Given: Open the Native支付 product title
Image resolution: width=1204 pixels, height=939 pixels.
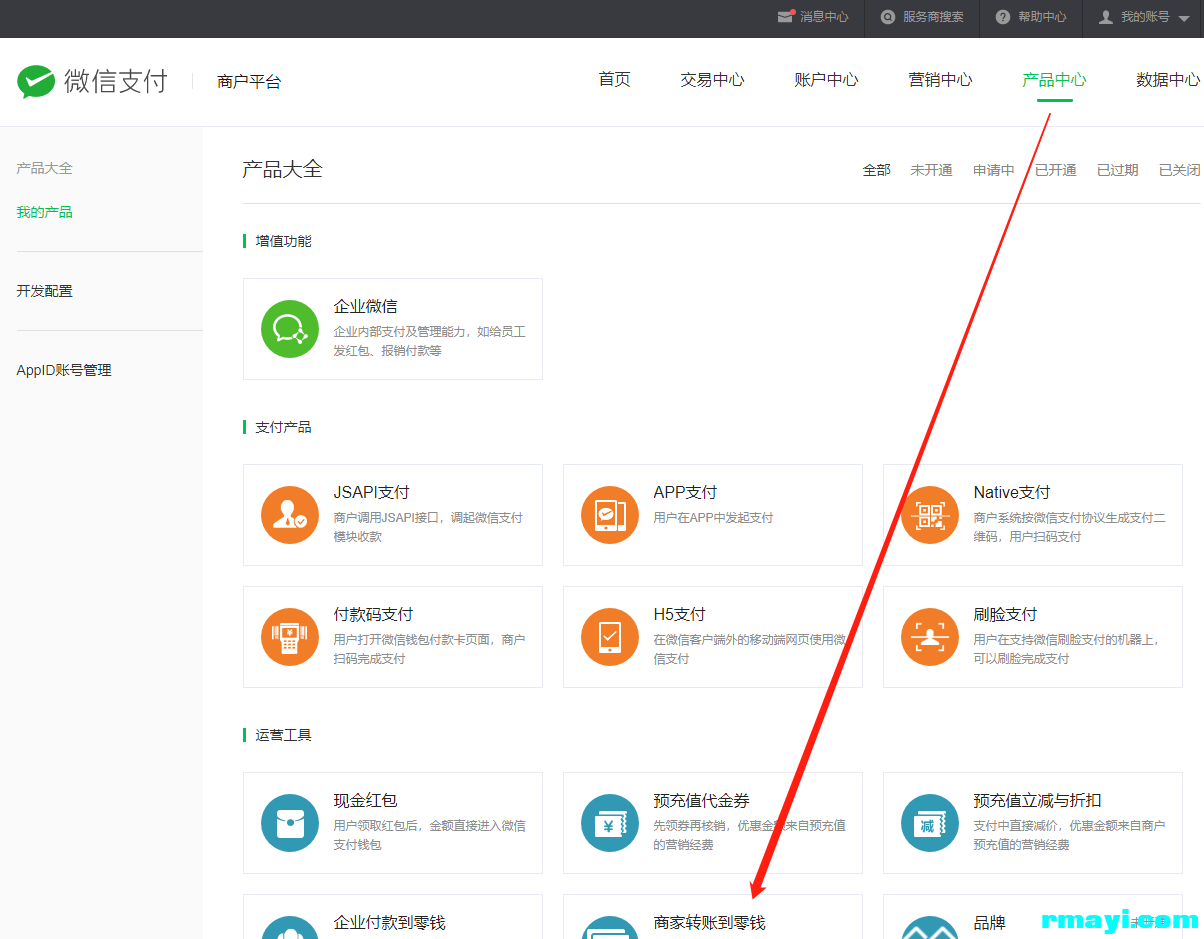Looking at the screenshot, I should [x=1012, y=492].
